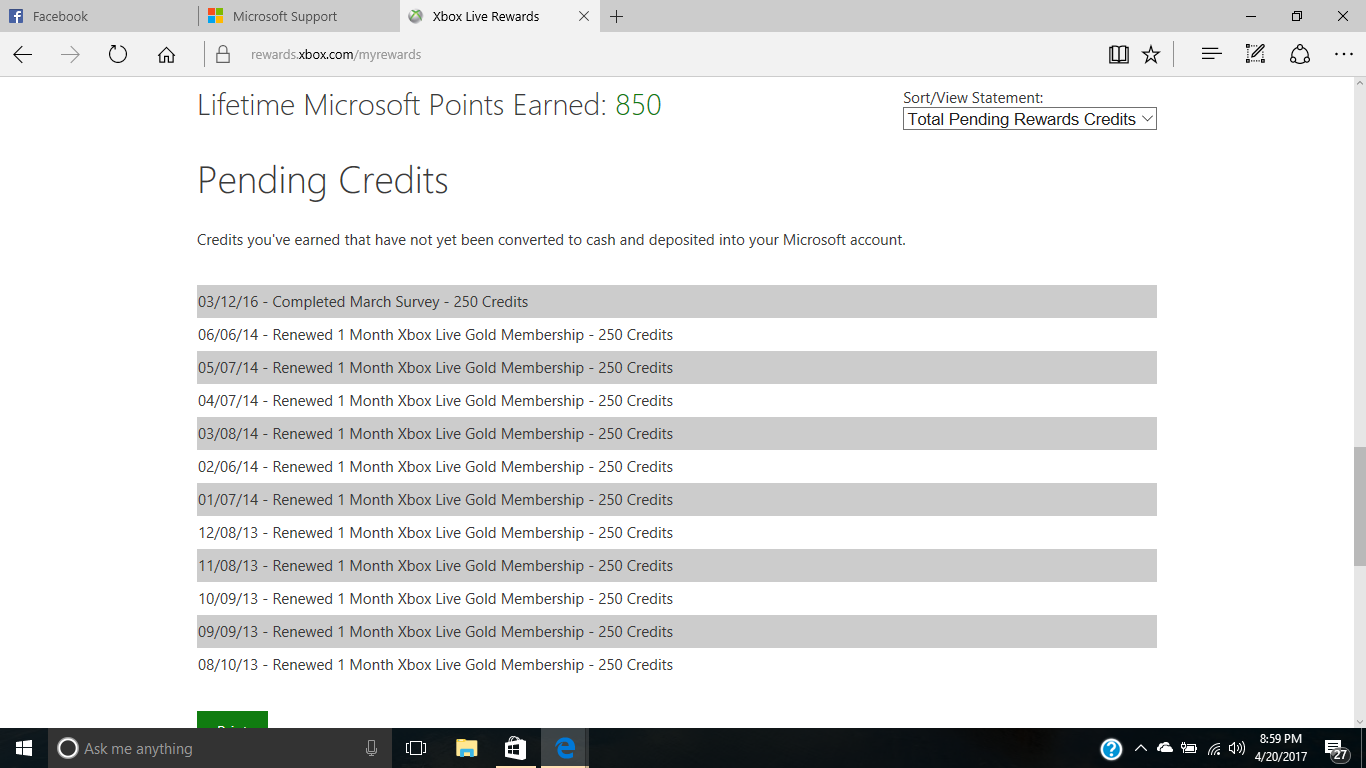Open the Reading view book icon

click(x=1119, y=55)
